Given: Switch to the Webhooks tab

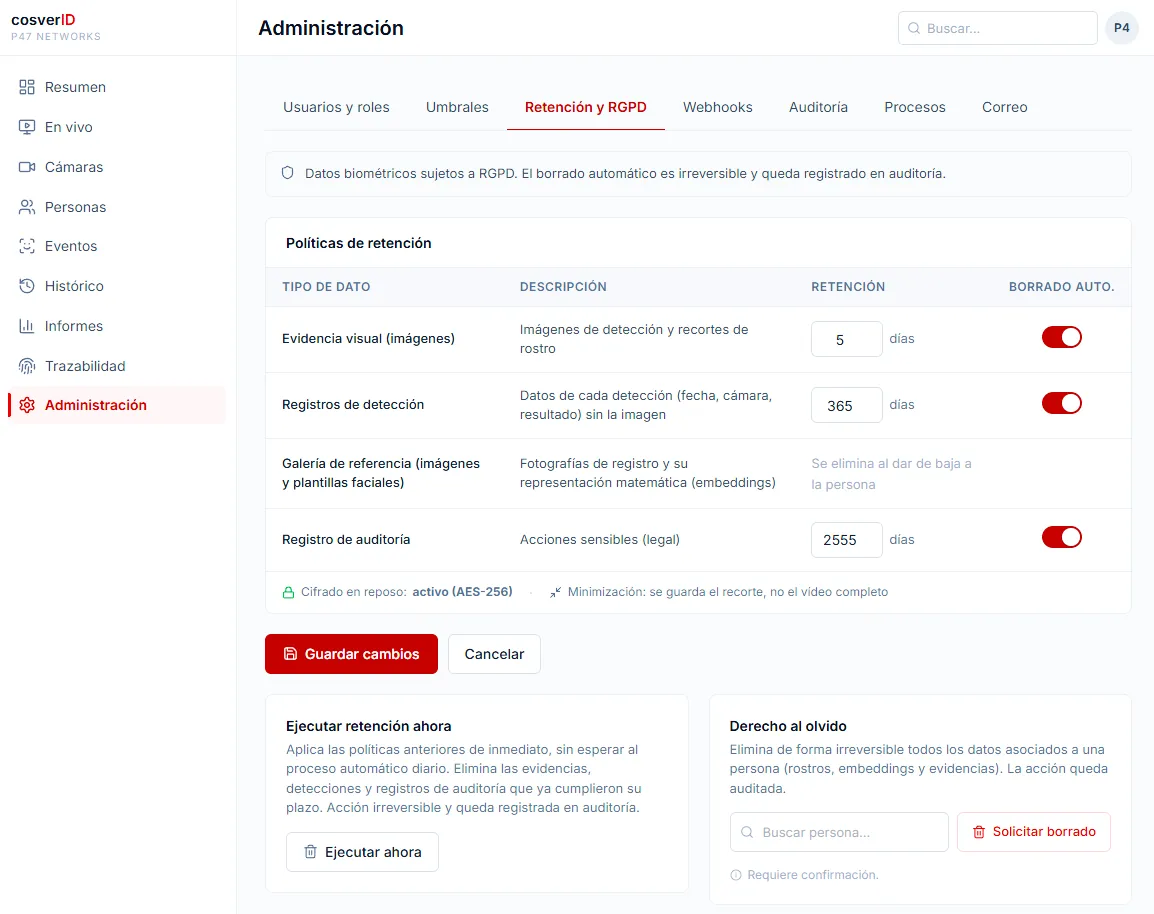Looking at the screenshot, I should 718,107.
